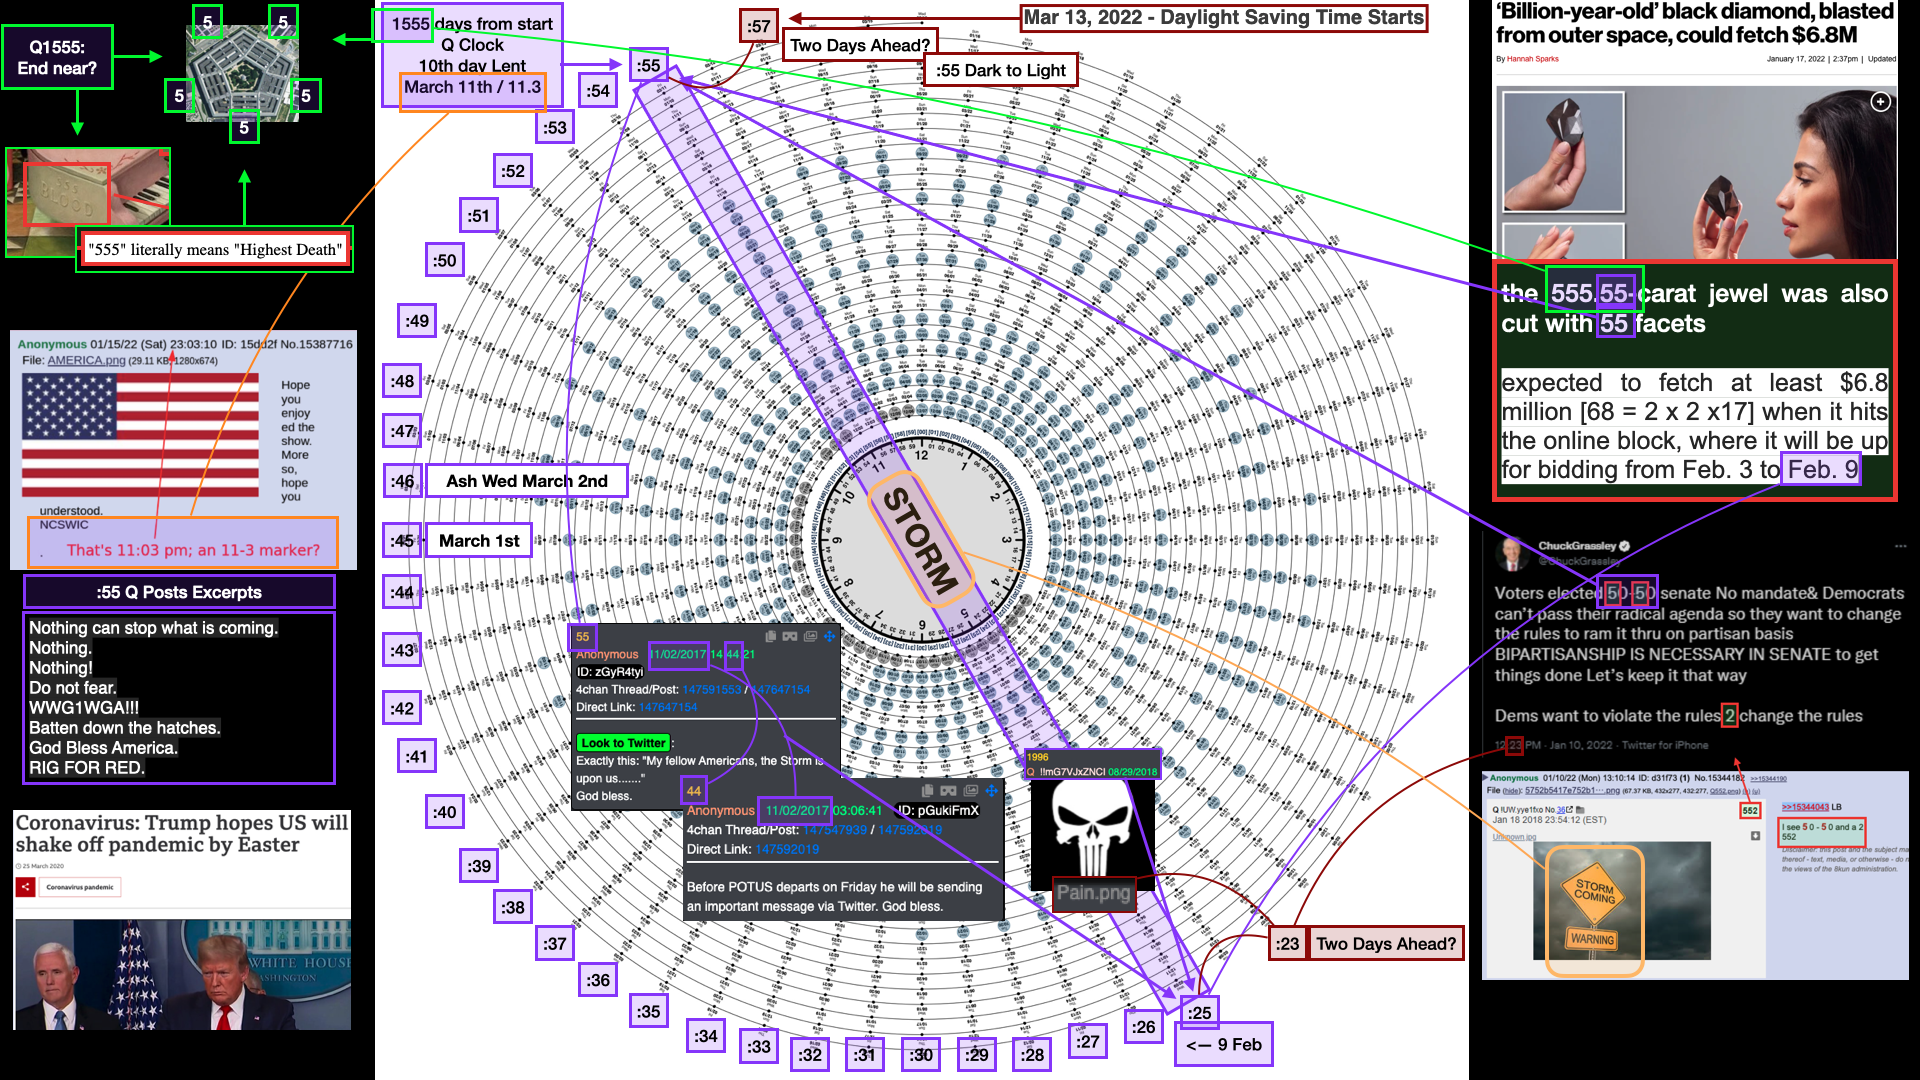Click the green Look to Twitter label
Image resolution: width=1920 pixels, height=1080 pixels.
pos(623,743)
